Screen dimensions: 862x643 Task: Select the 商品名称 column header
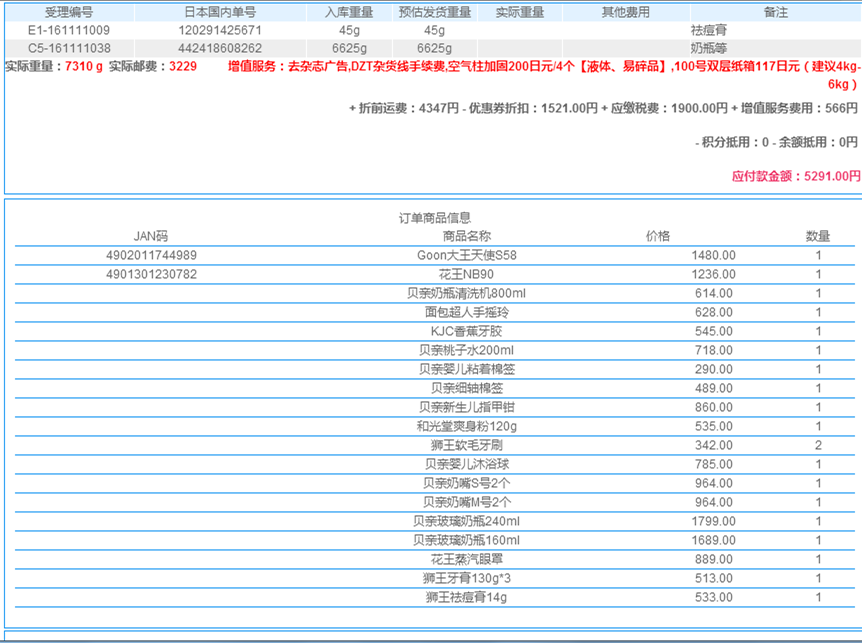[x=467, y=236]
